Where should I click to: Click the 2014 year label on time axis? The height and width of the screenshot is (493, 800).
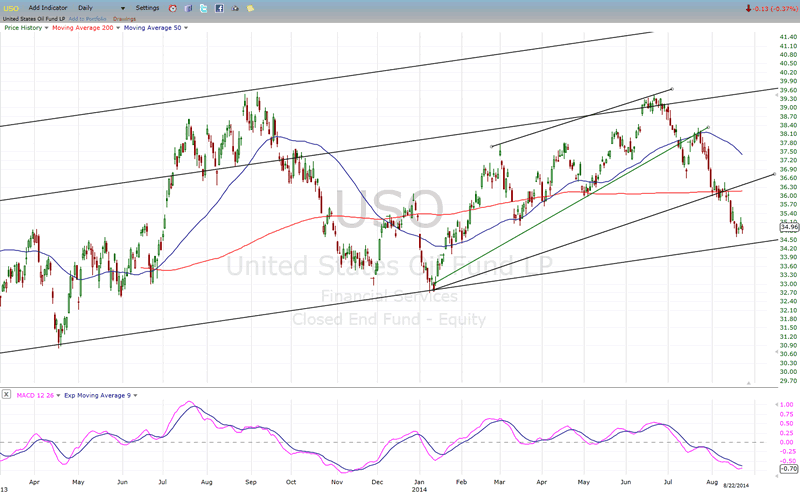click(419, 489)
